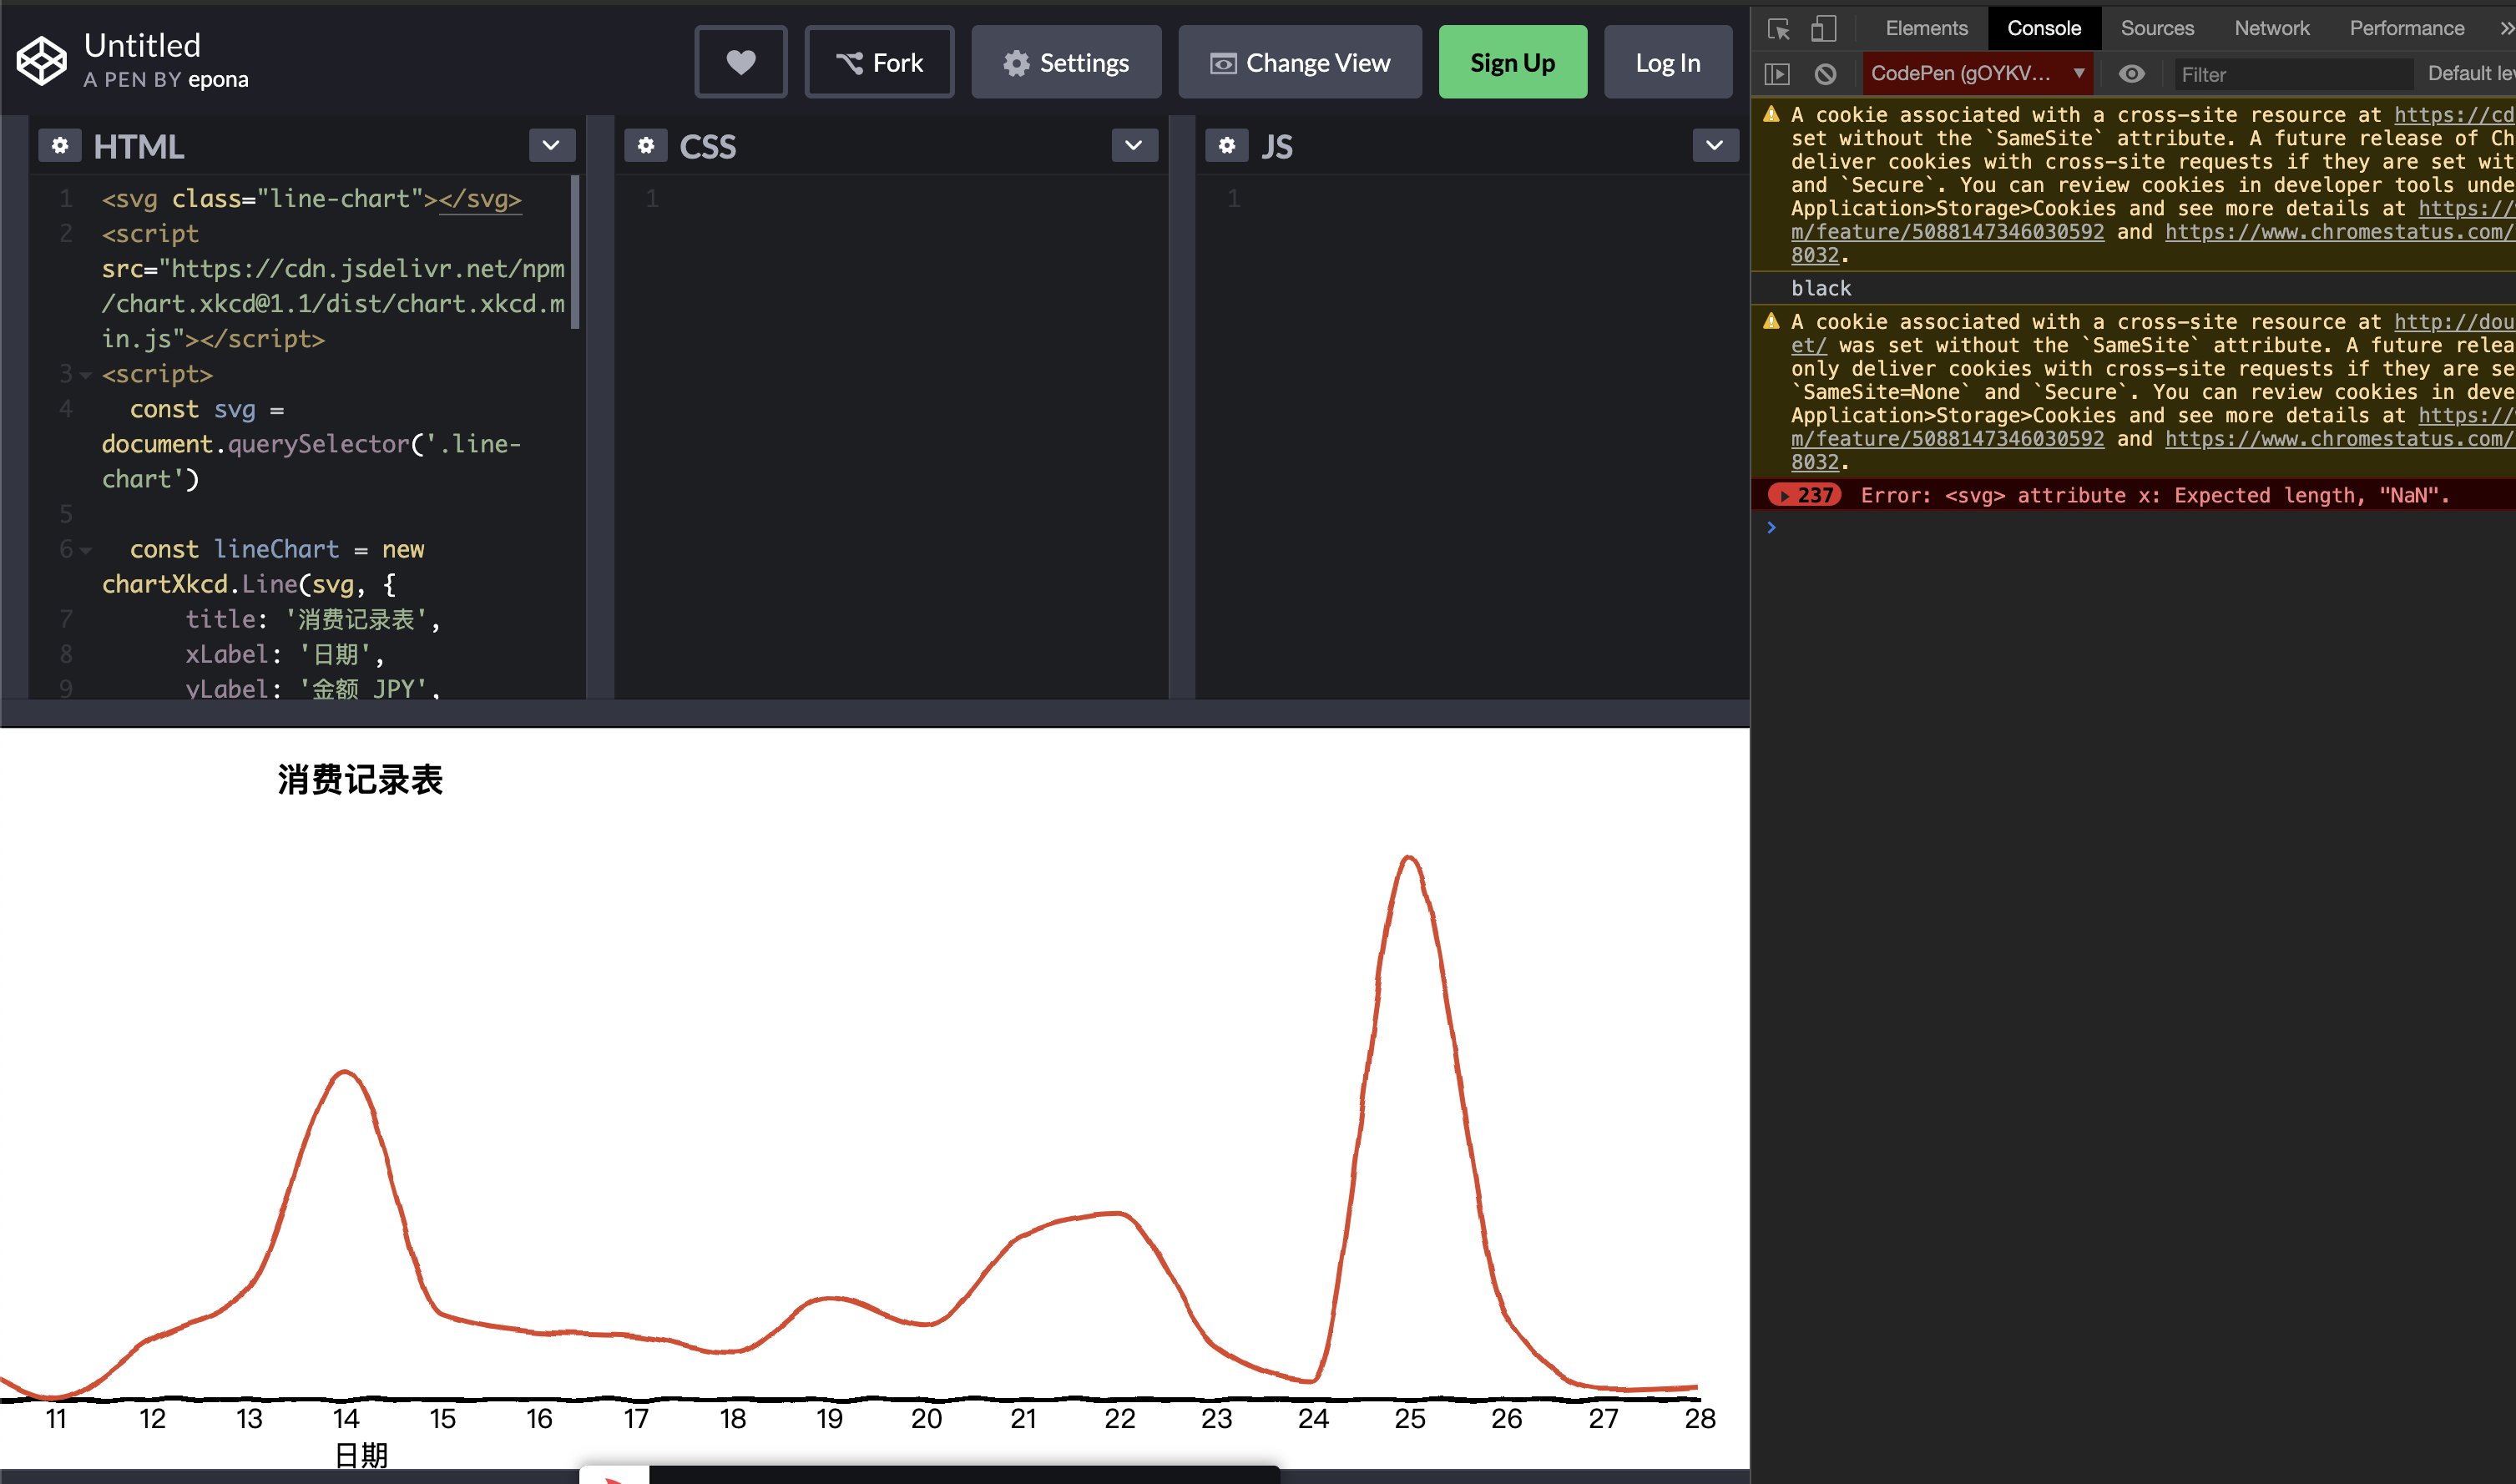Toggle the DevTools device toolbar icon
The height and width of the screenshot is (1484, 2516).
click(x=1823, y=28)
